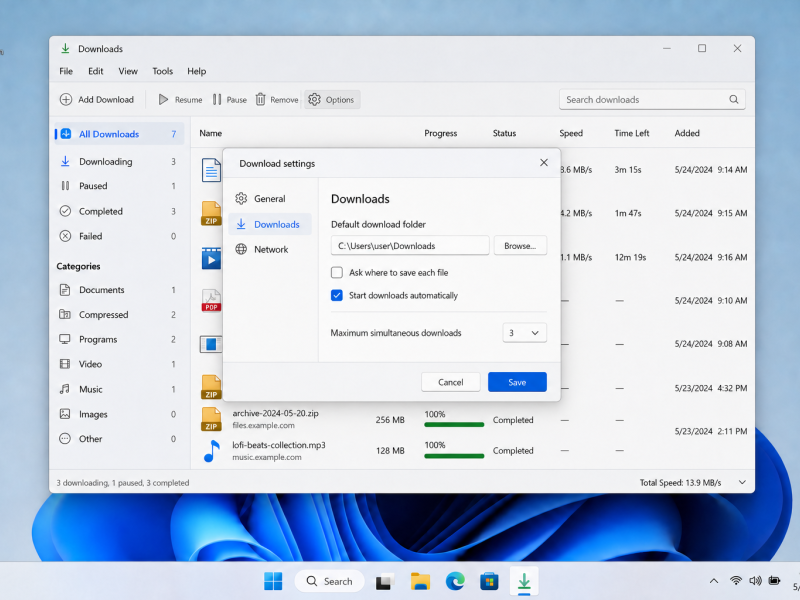The height and width of the screenshot is (600, 800).
Task: Click the Cancel button
Action: [x=451, y=382]
